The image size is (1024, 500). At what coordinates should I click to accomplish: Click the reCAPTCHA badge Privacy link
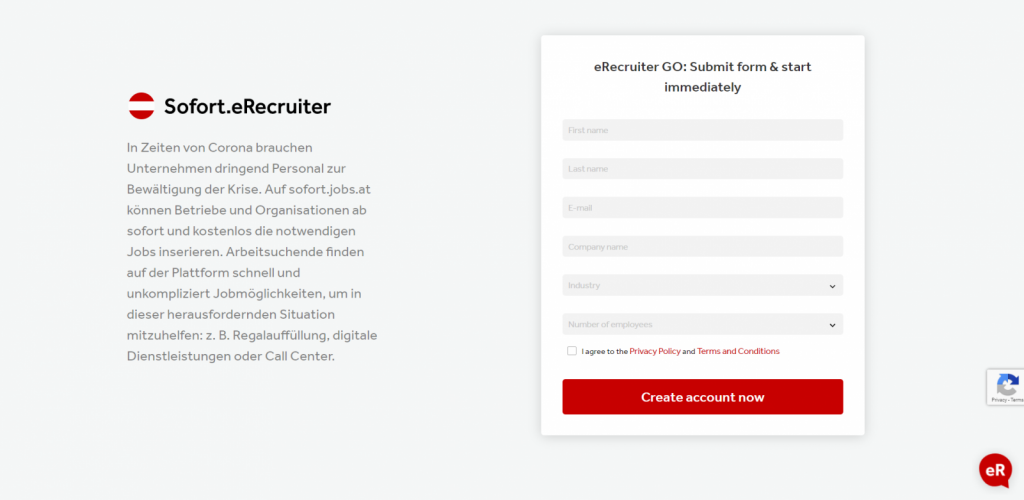tap(999, 399)
